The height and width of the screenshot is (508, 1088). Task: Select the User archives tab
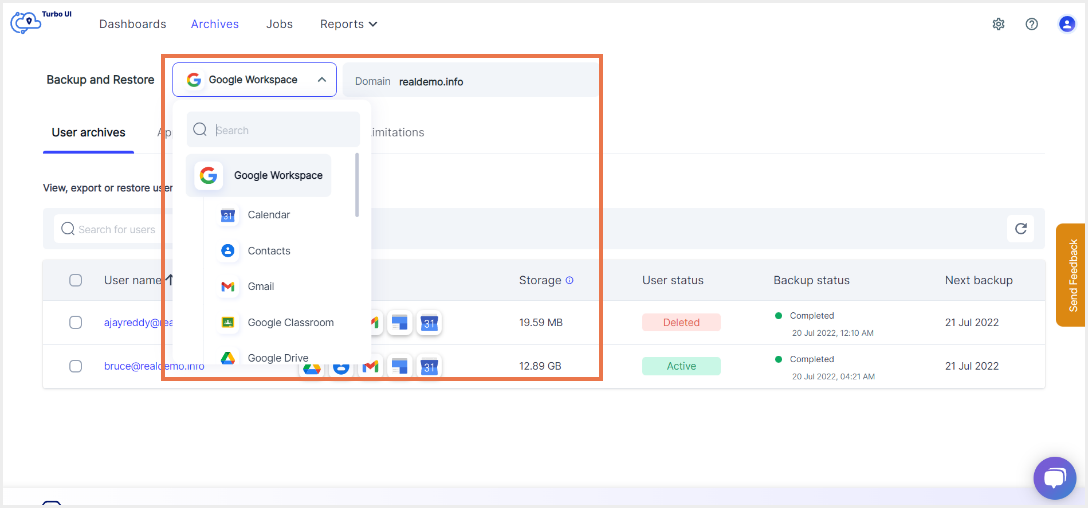(89, 133)
